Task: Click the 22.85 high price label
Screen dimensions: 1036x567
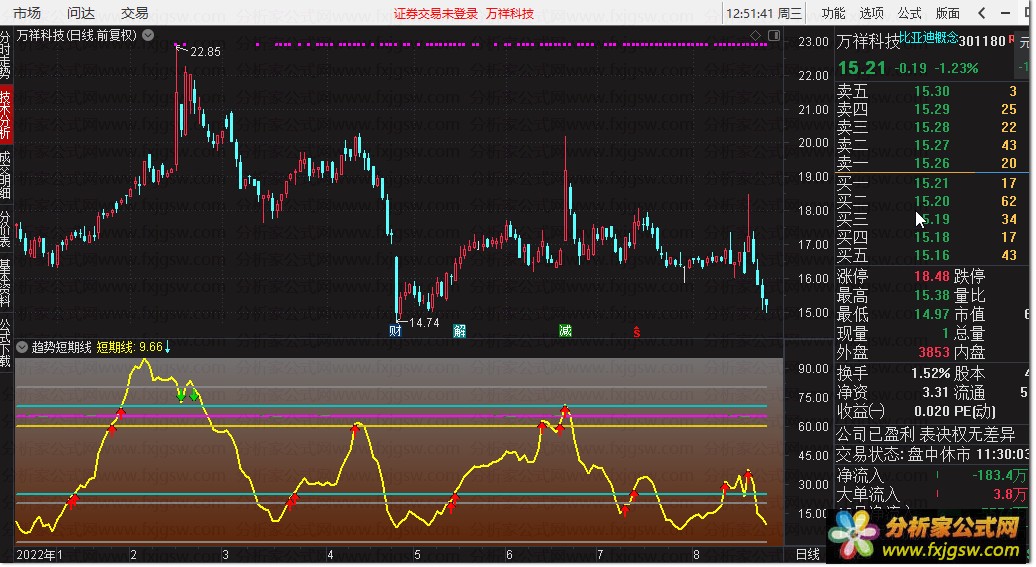Action: tap(205, 52)
